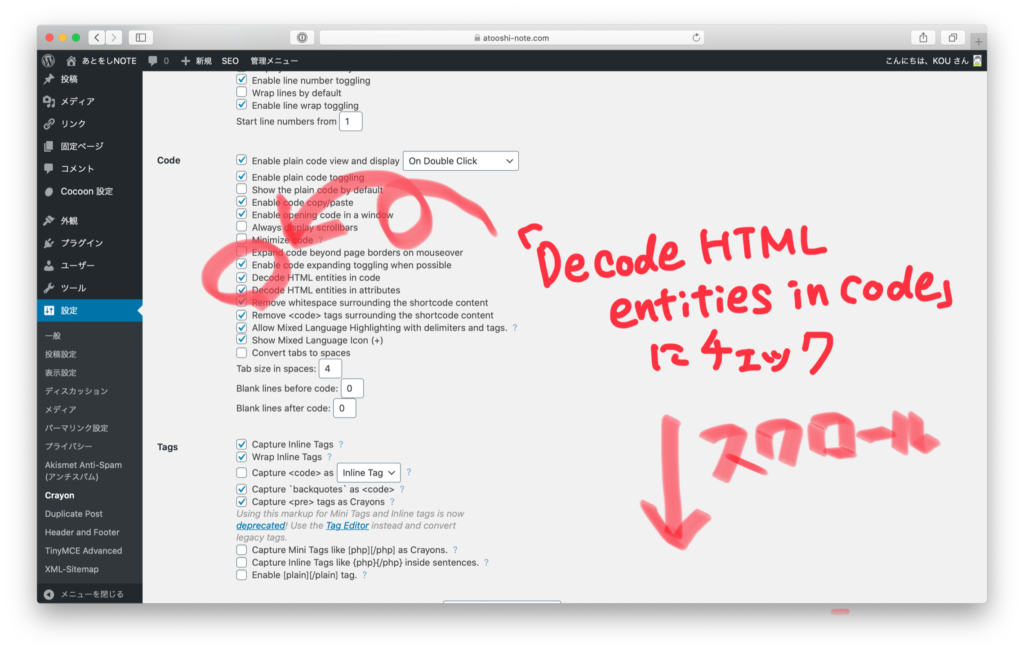This screenshot has height=652, width=1024.
Task: Click the WordPress logo in admin bar
Action: pyautogui.click(x=49, y=60)
